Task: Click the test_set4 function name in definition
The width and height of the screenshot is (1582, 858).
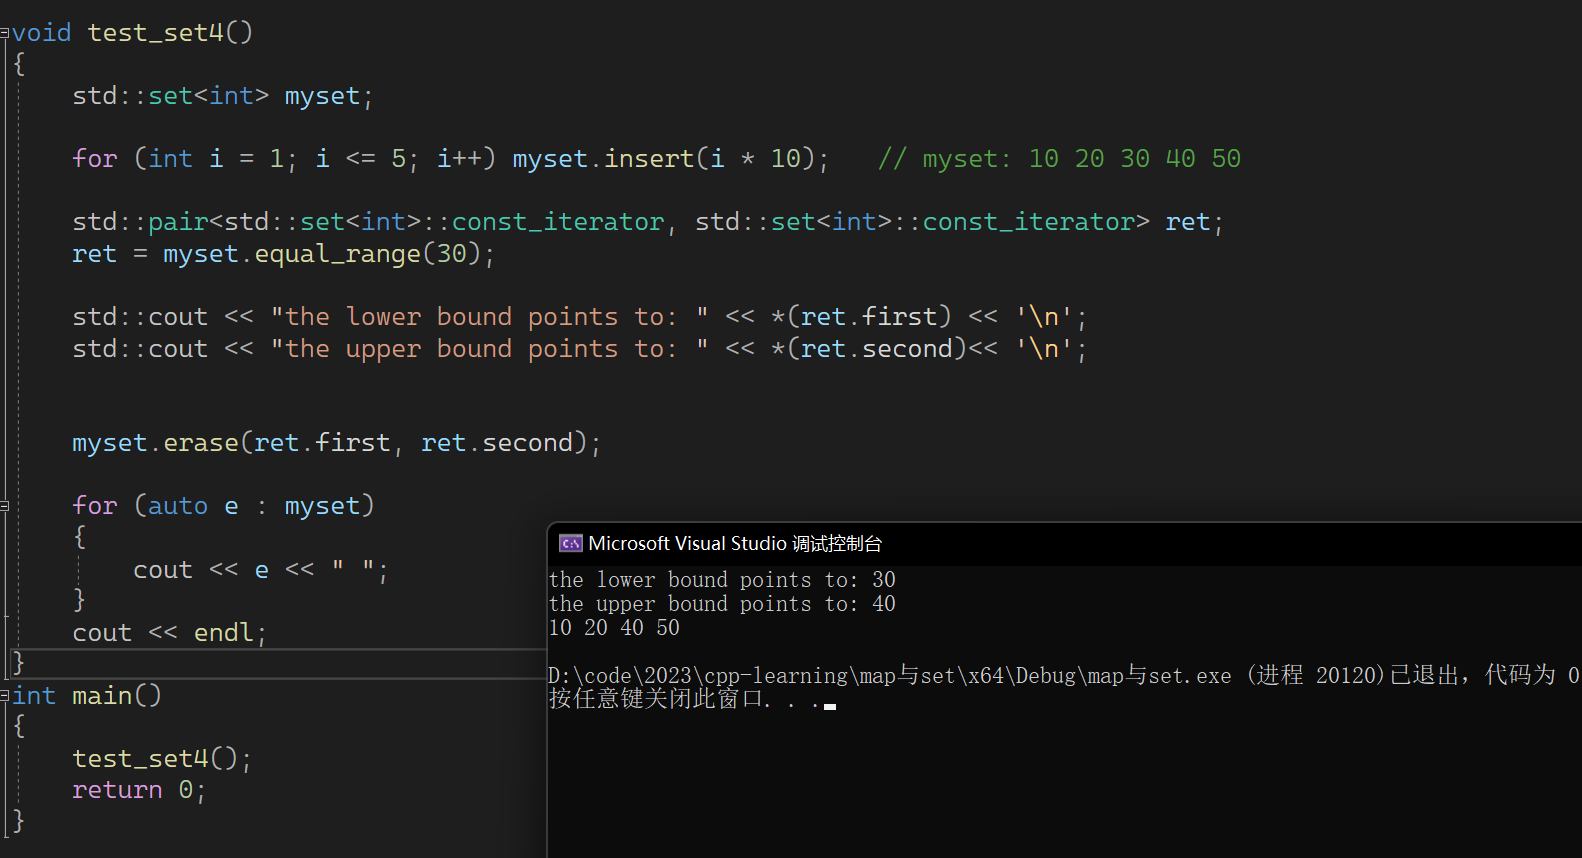Action: coord(156,33)
